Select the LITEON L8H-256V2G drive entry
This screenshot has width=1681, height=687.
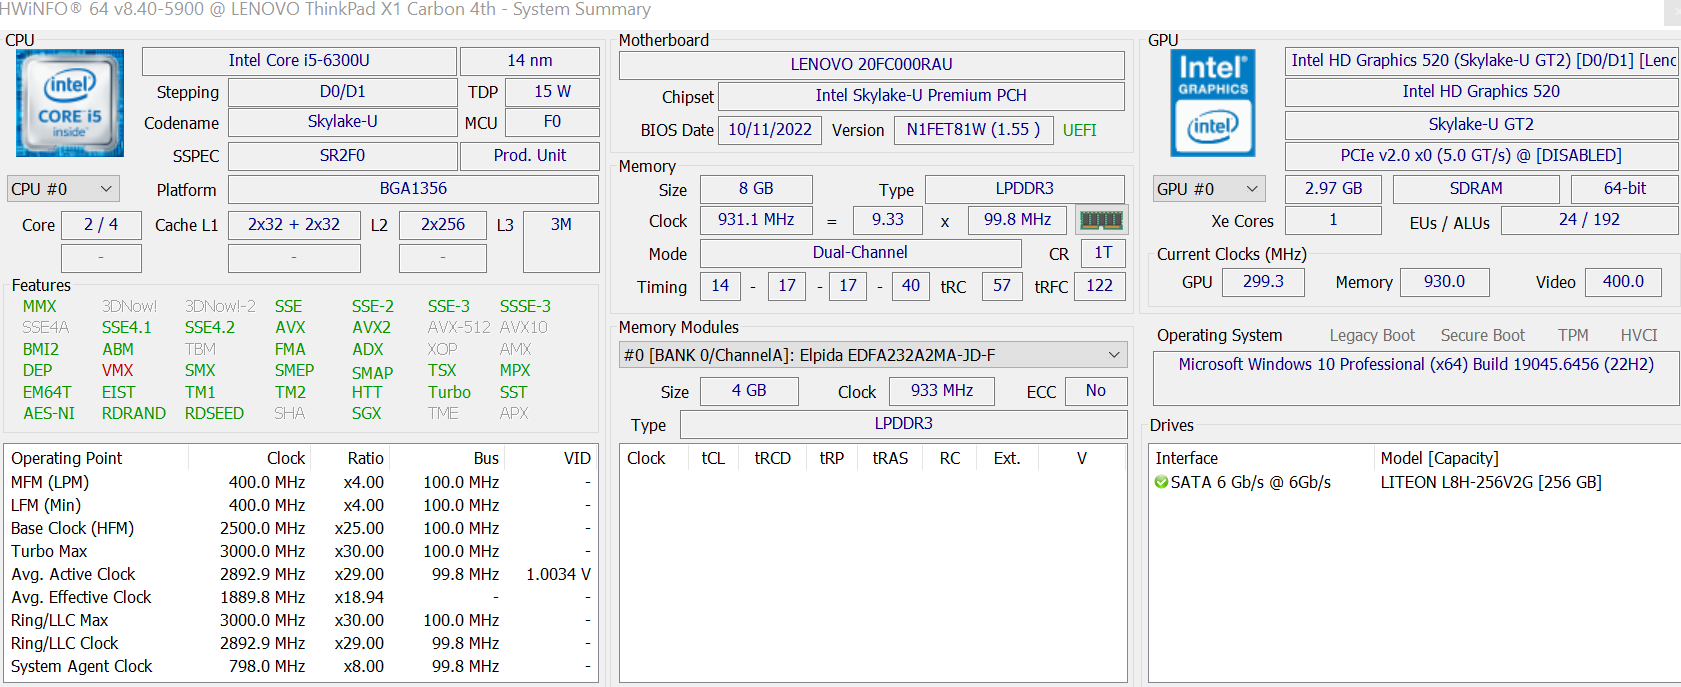[1490, 482]
